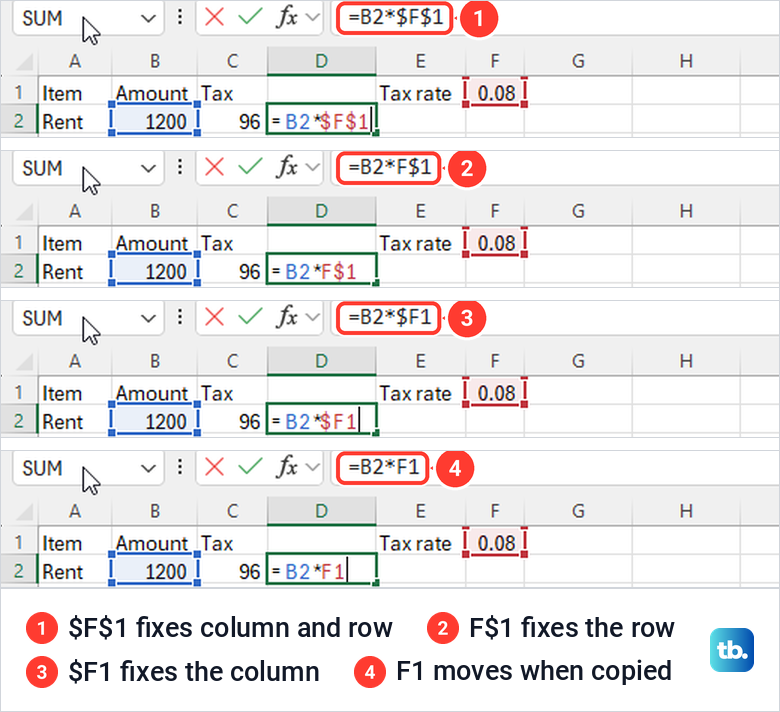This screenshot has width=780, height=712.
Task: Click the SUM Name Box beside =B2*F1
Action: click(x=88, y=468)
